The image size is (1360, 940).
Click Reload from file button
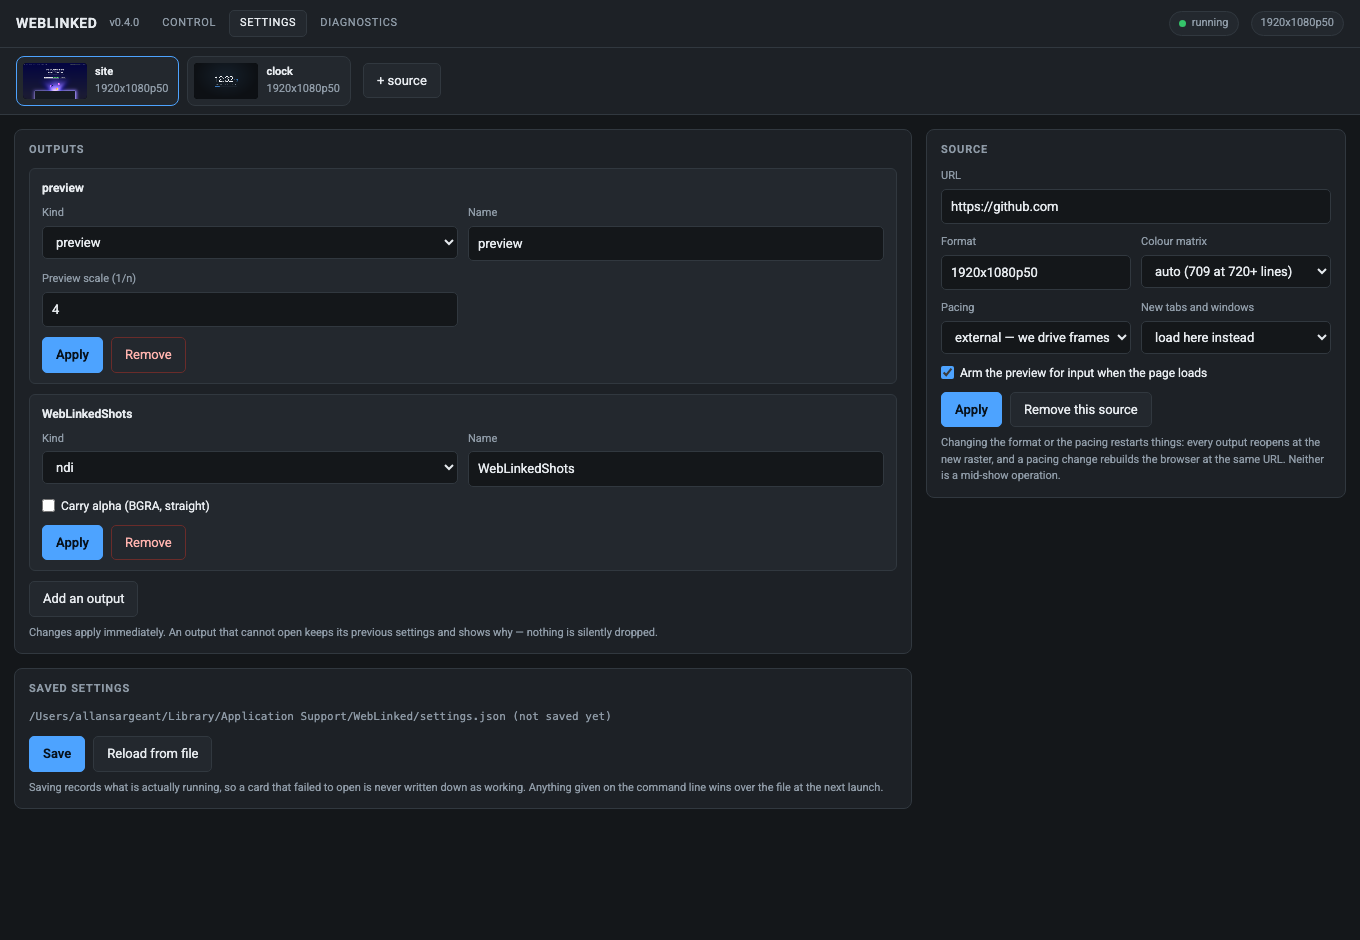pos(153,754)
